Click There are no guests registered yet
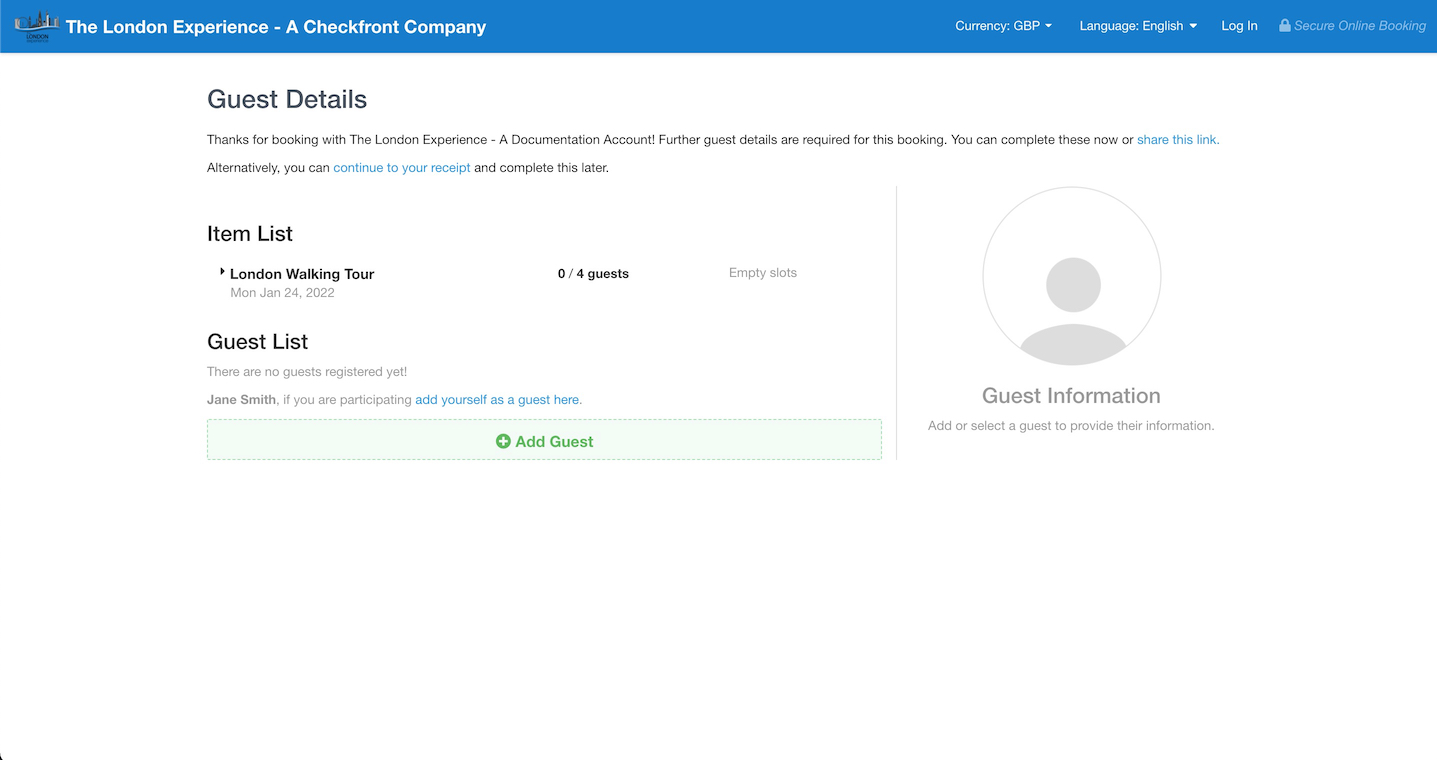The height and width of the screenshot is (760, 1437). pyautogui.click(x=307, y=372)
